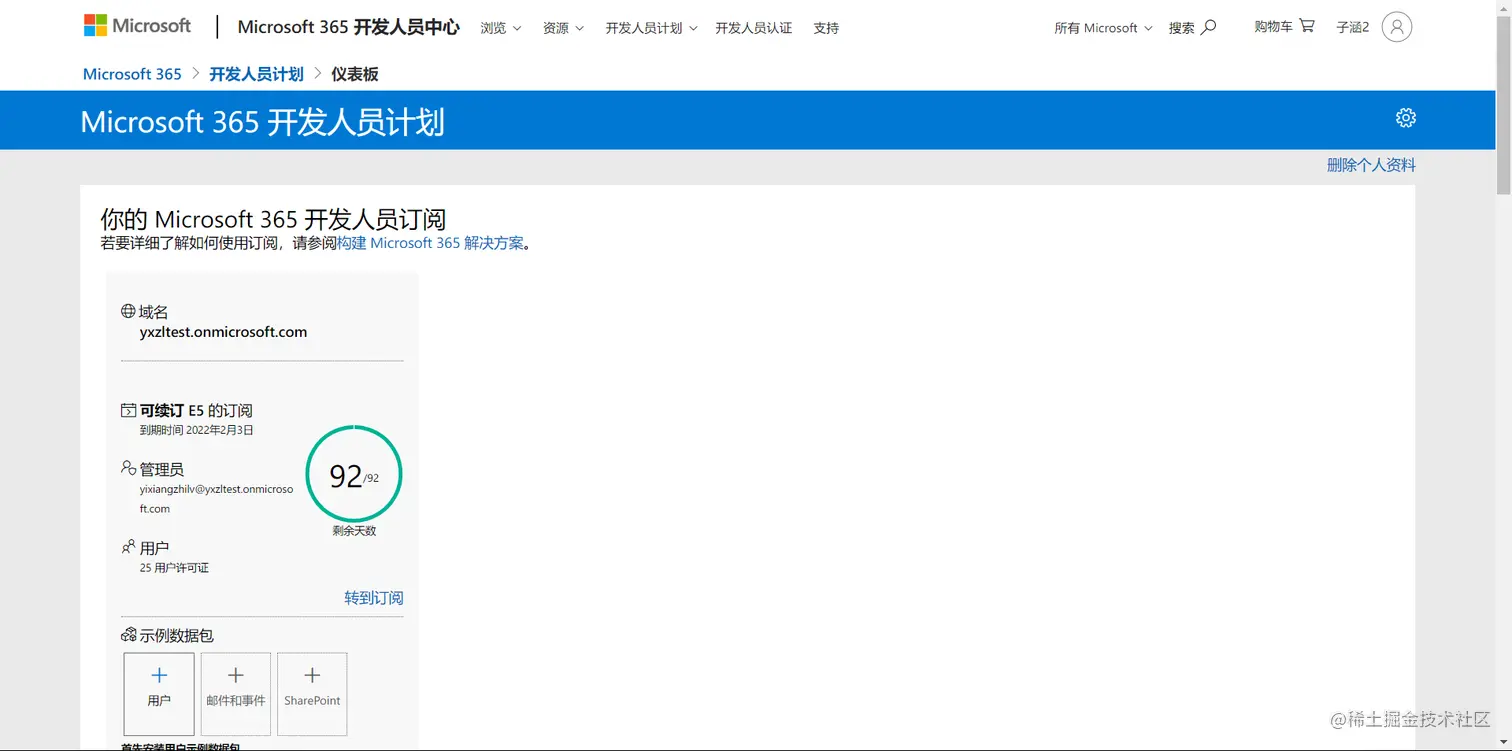The image size is (1512, 751).
Task: Add the SharePoint sample data pack
Action: click(311, 694)
